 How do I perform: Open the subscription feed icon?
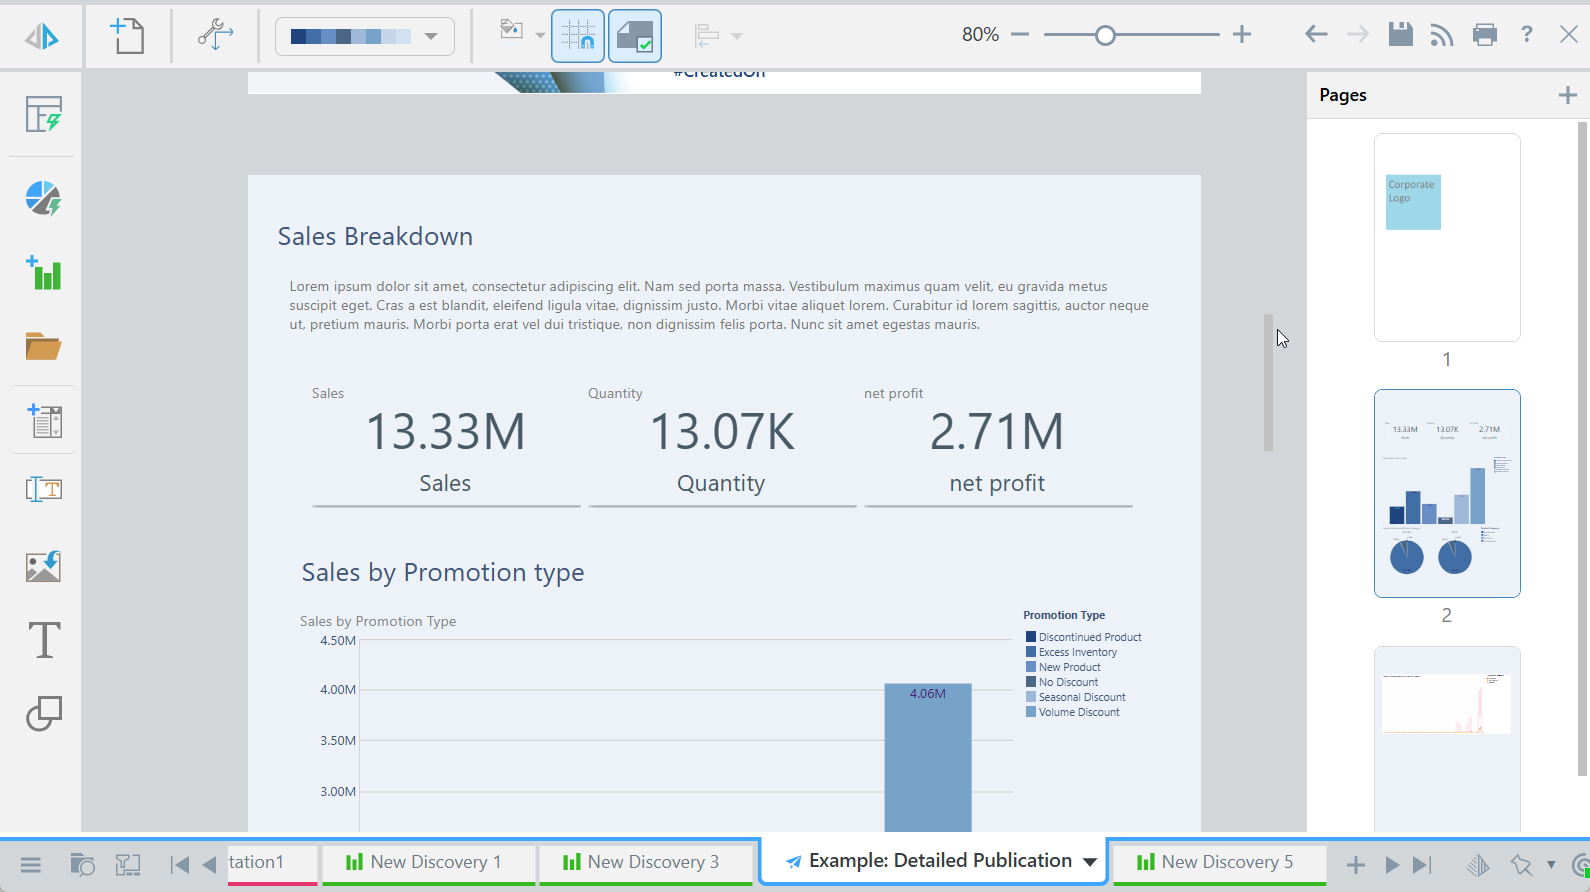pos(1441,35)
